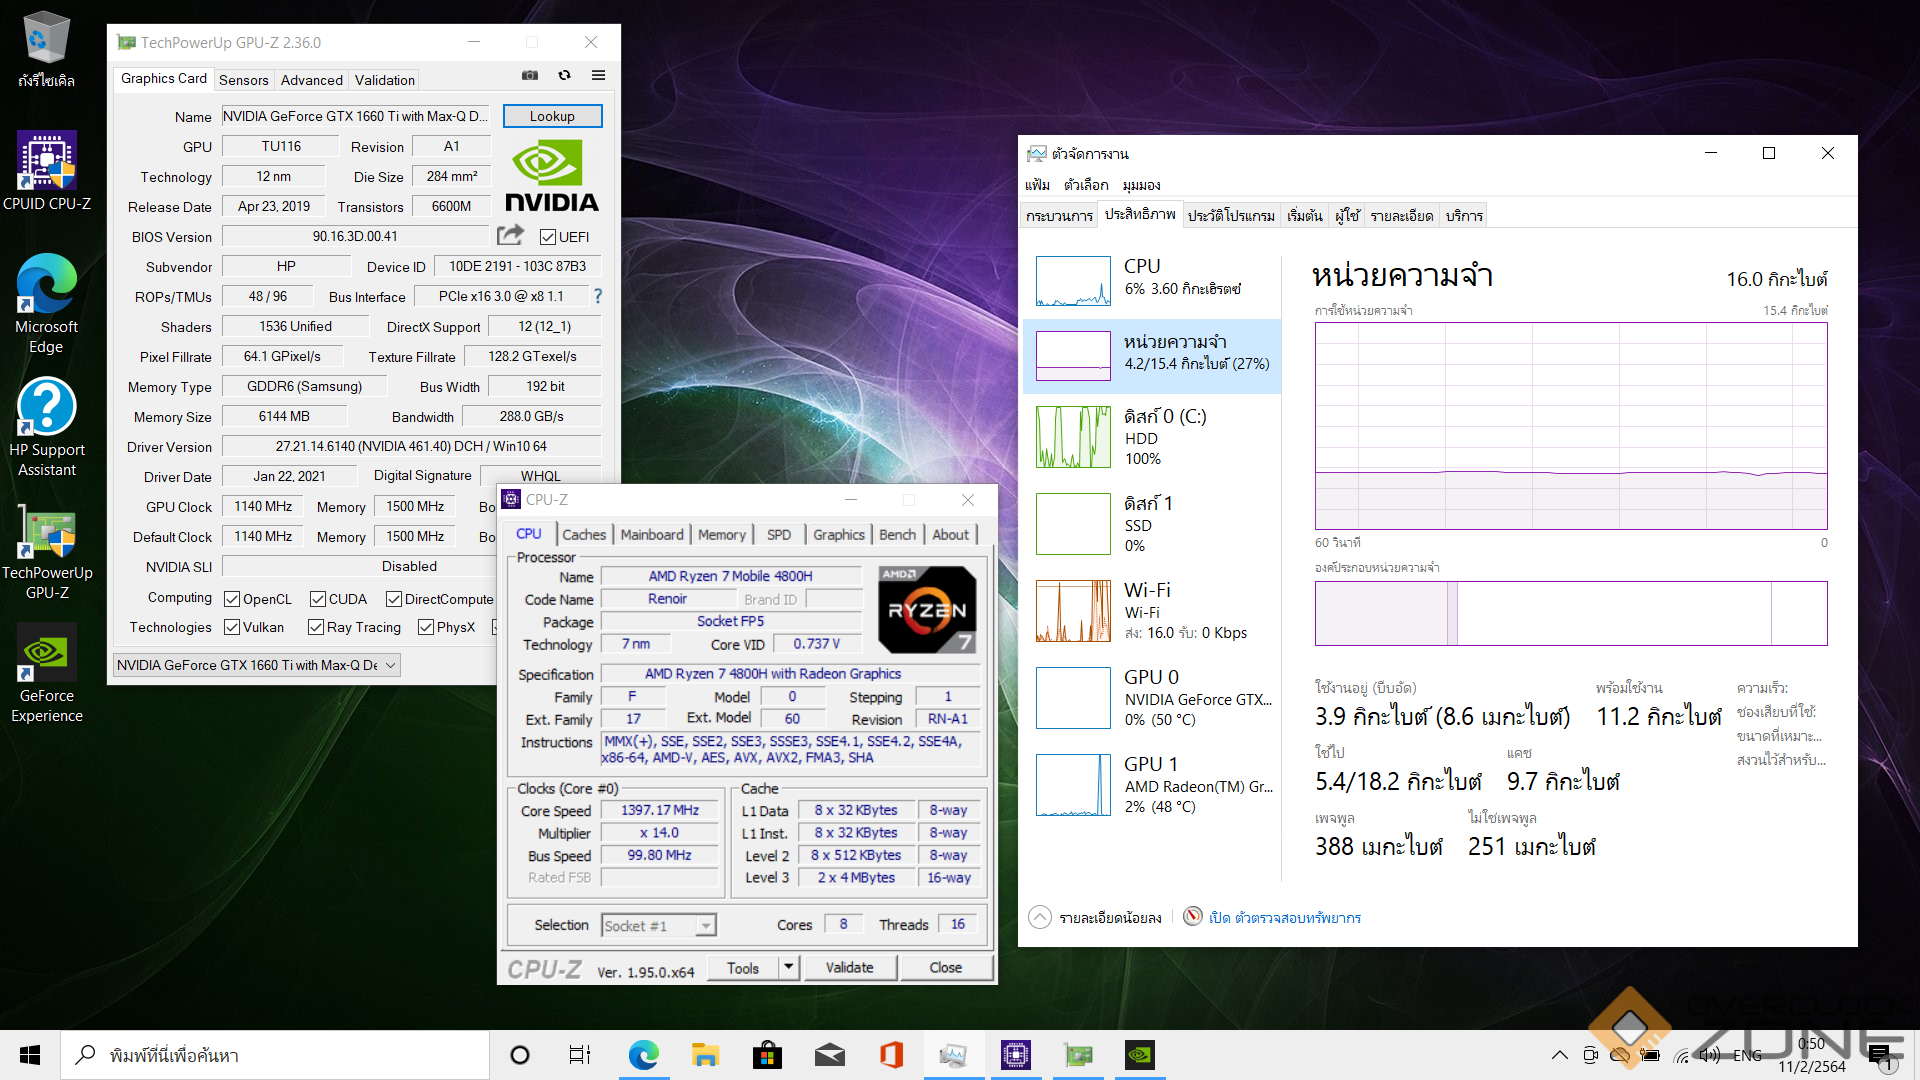Click GPU-Z refresh icon
This screenshot has width=1920, height=1080.
[x=564, y=76]
